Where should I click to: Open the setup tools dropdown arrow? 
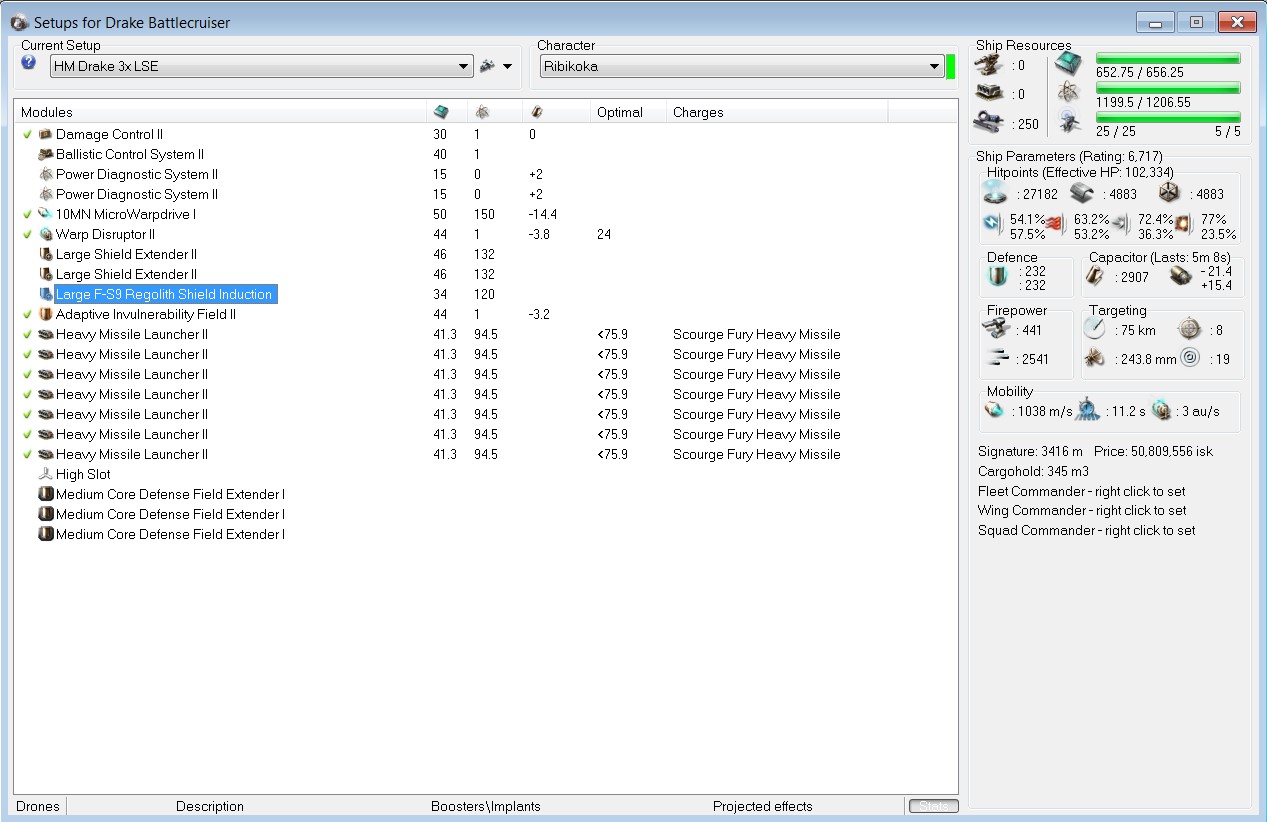507,67
